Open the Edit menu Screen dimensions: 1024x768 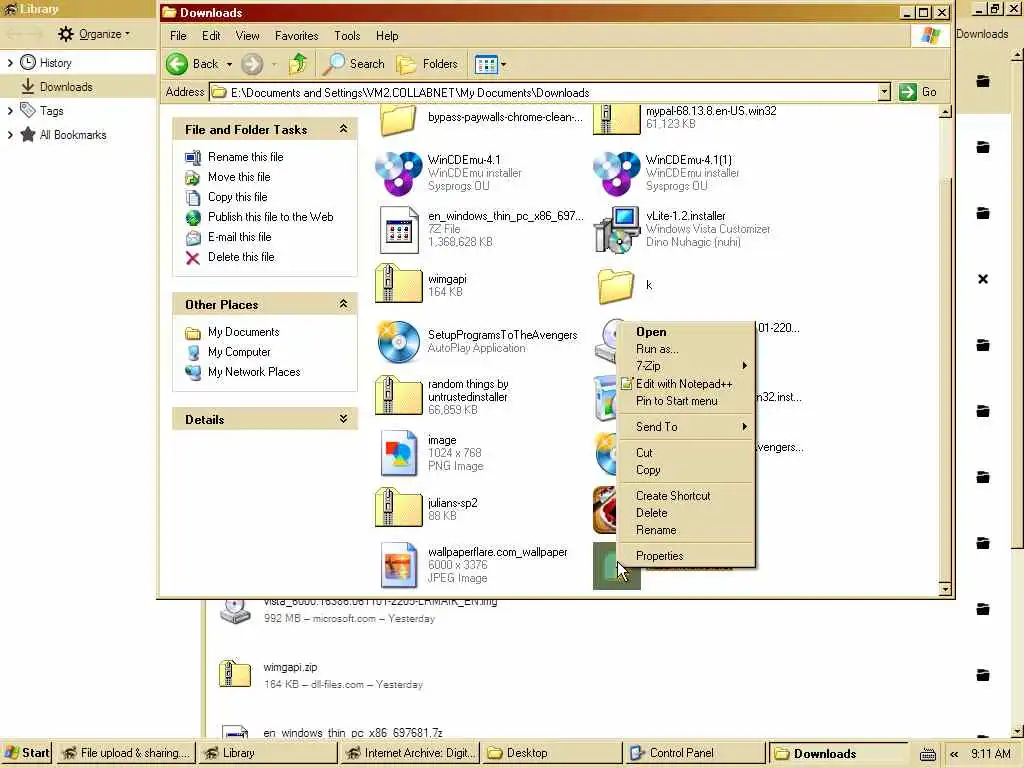coord(211,36)
